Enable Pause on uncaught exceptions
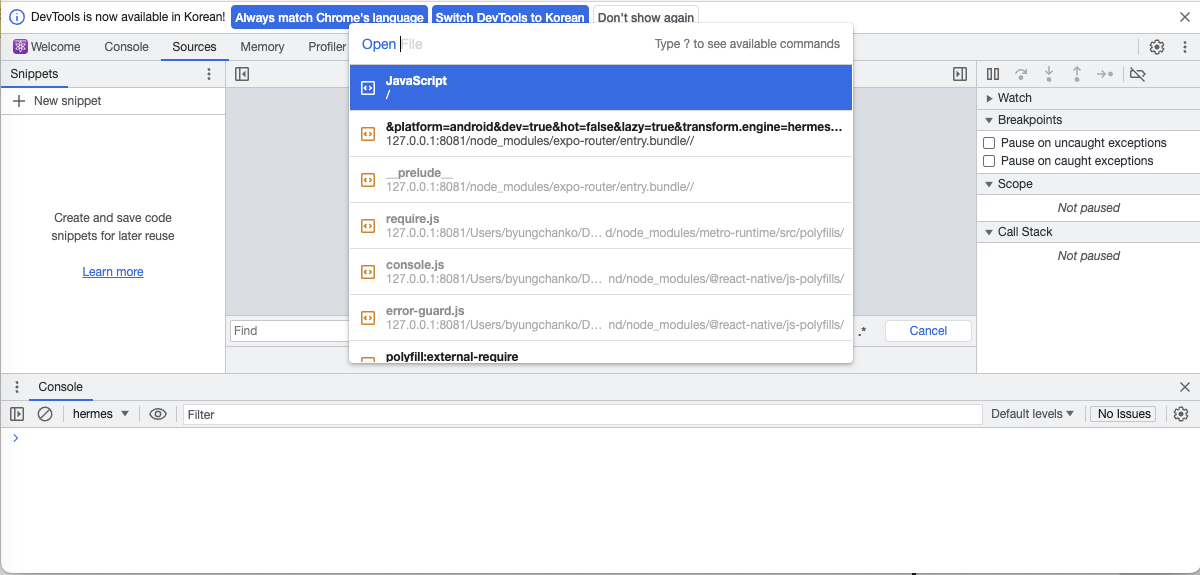Image resolution: width=1200 pixels, height=575 pixels. pyautogui.click(x=989, y=143)
